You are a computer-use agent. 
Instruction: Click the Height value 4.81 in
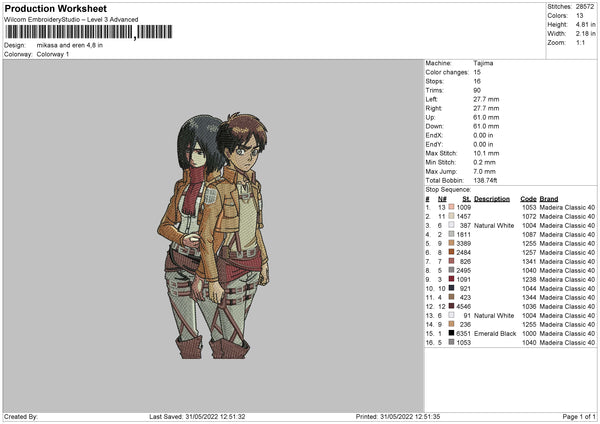click(585, 24)
